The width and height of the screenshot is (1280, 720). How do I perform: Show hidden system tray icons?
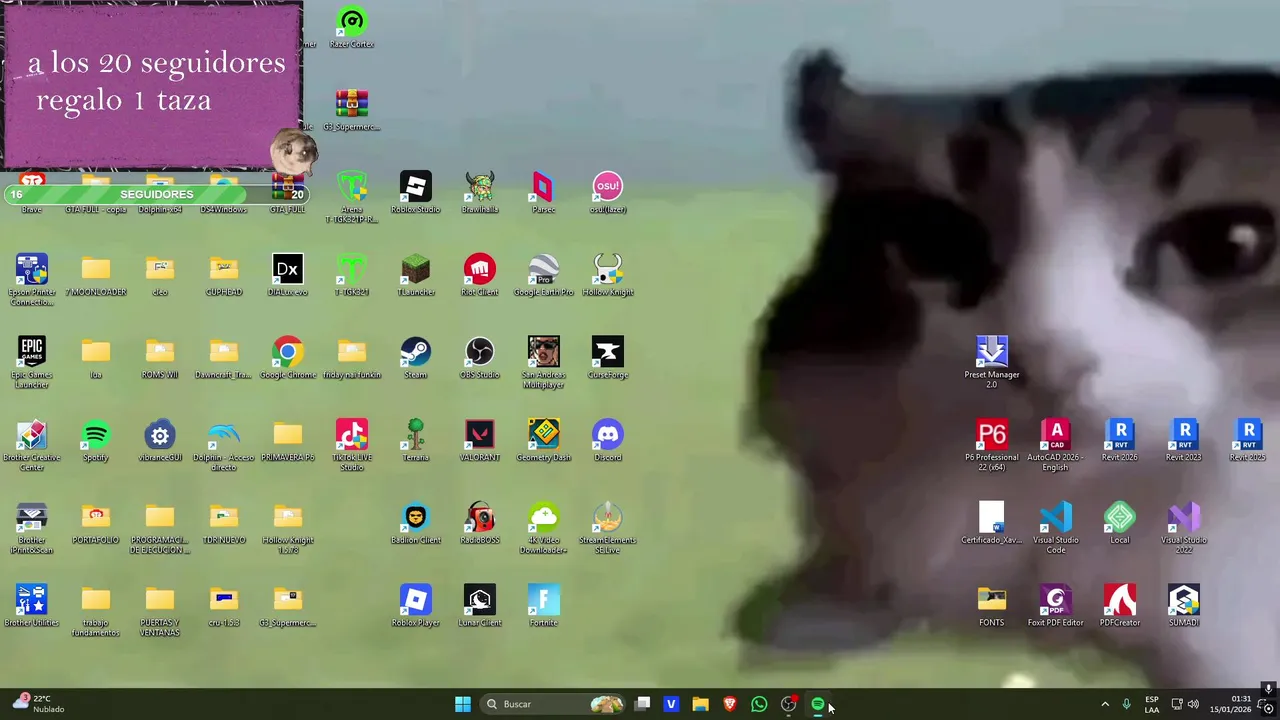point(1105,704)
